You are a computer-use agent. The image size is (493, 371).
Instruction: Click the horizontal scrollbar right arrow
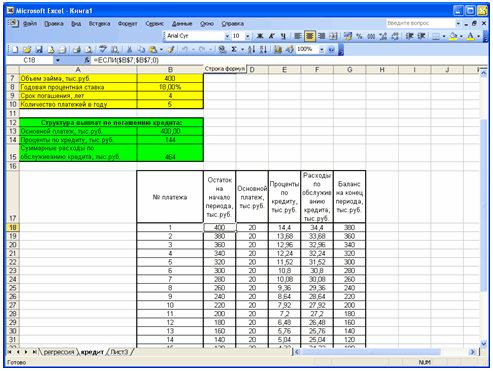click(472, 352)
